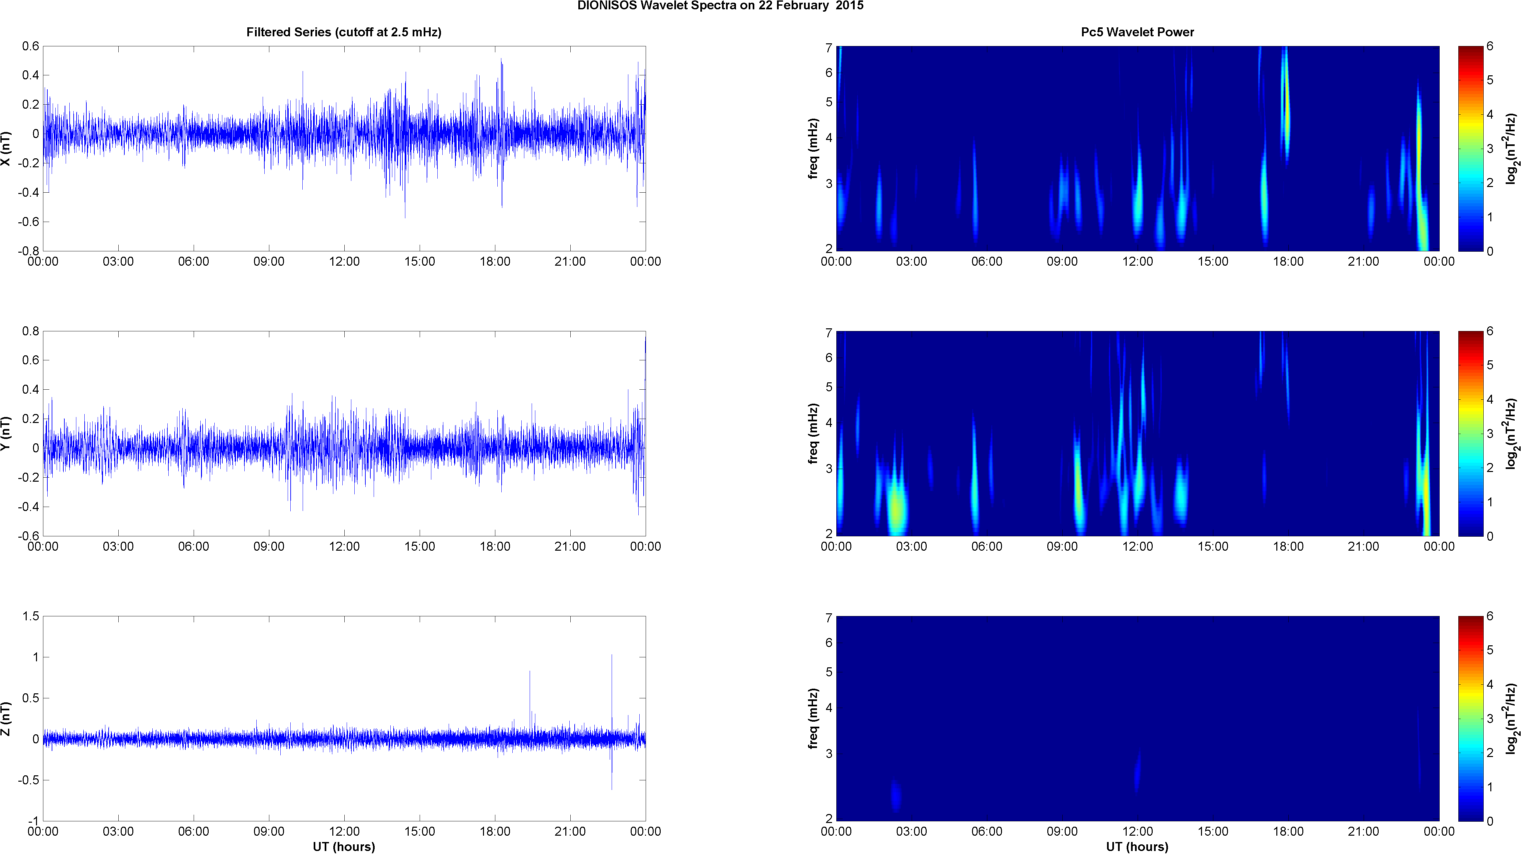Click the top spectrogram's colorbar
Viewport: 1521px width, 854px height.
pos(1470,148)
